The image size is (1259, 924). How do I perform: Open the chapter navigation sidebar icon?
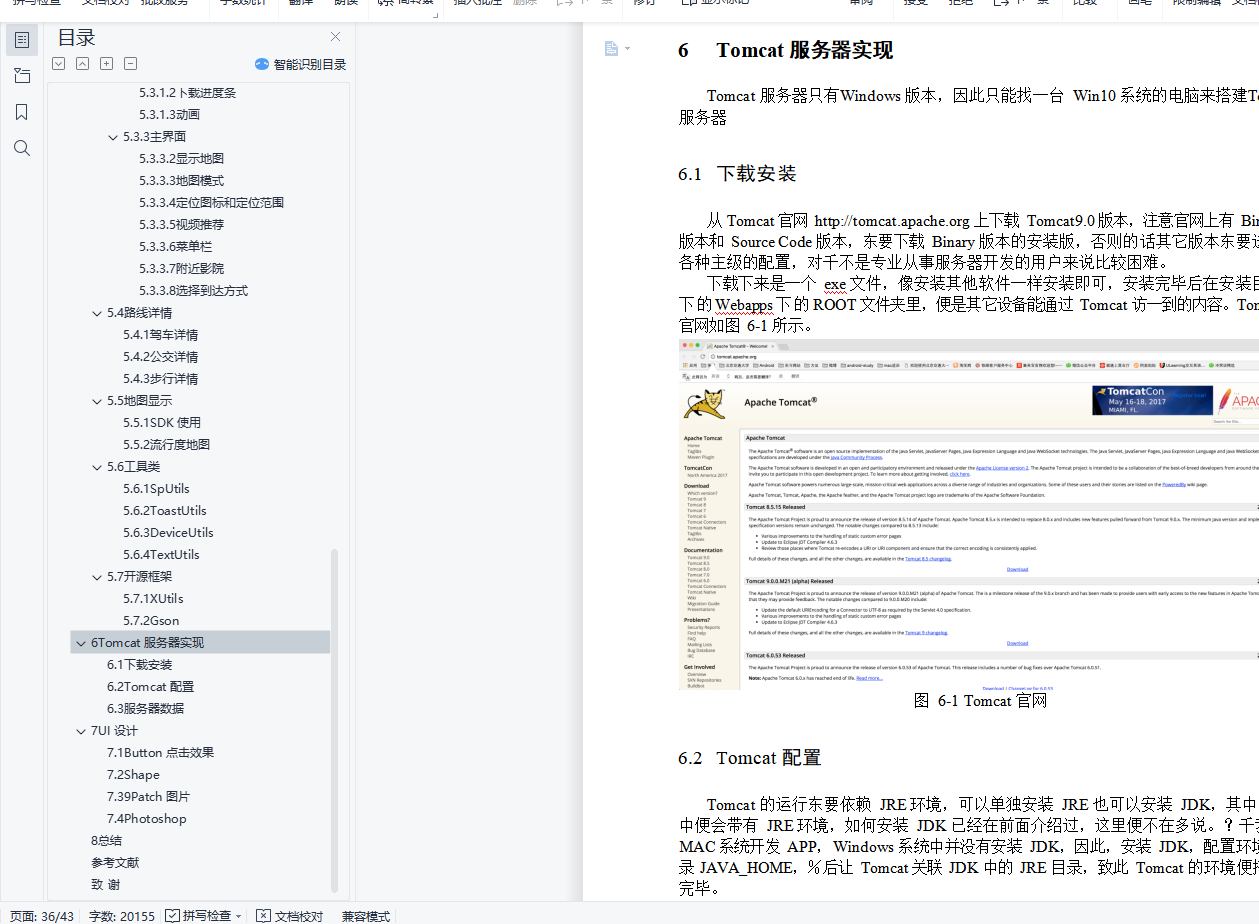click(x=21, y=76)
